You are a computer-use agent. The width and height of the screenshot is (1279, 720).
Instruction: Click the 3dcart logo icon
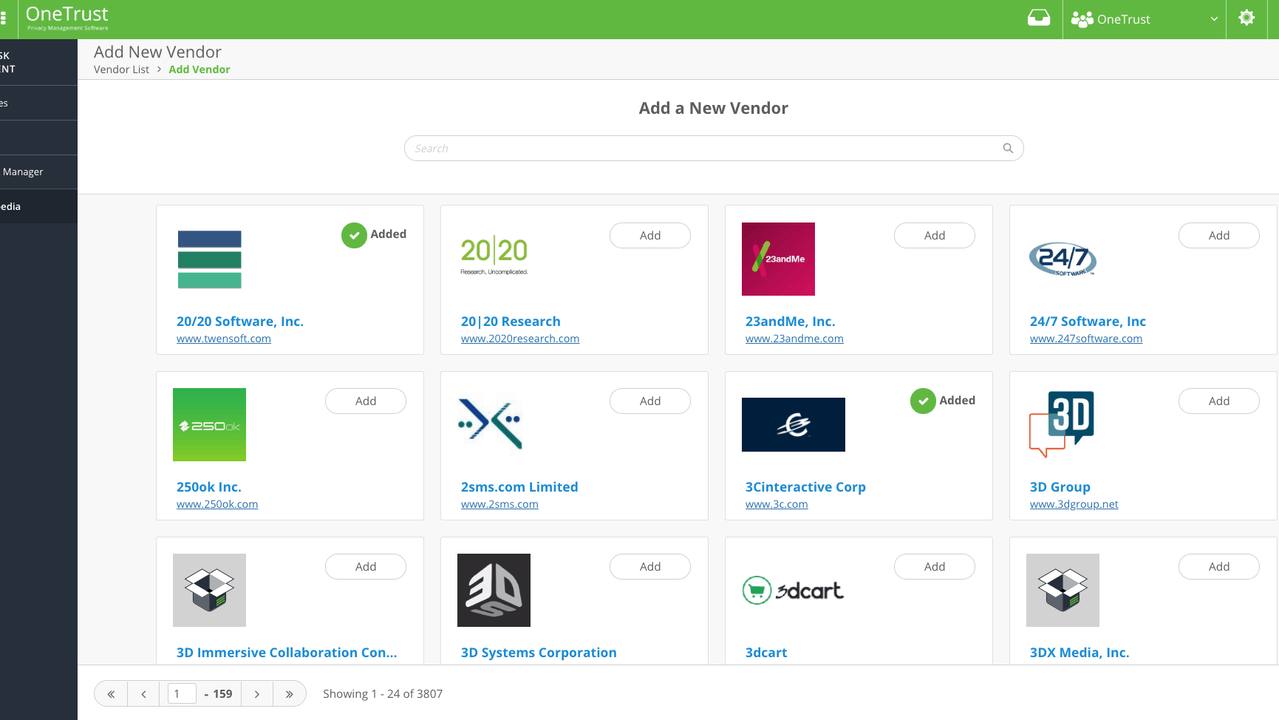pyautogui.click(x=793, y=590)
